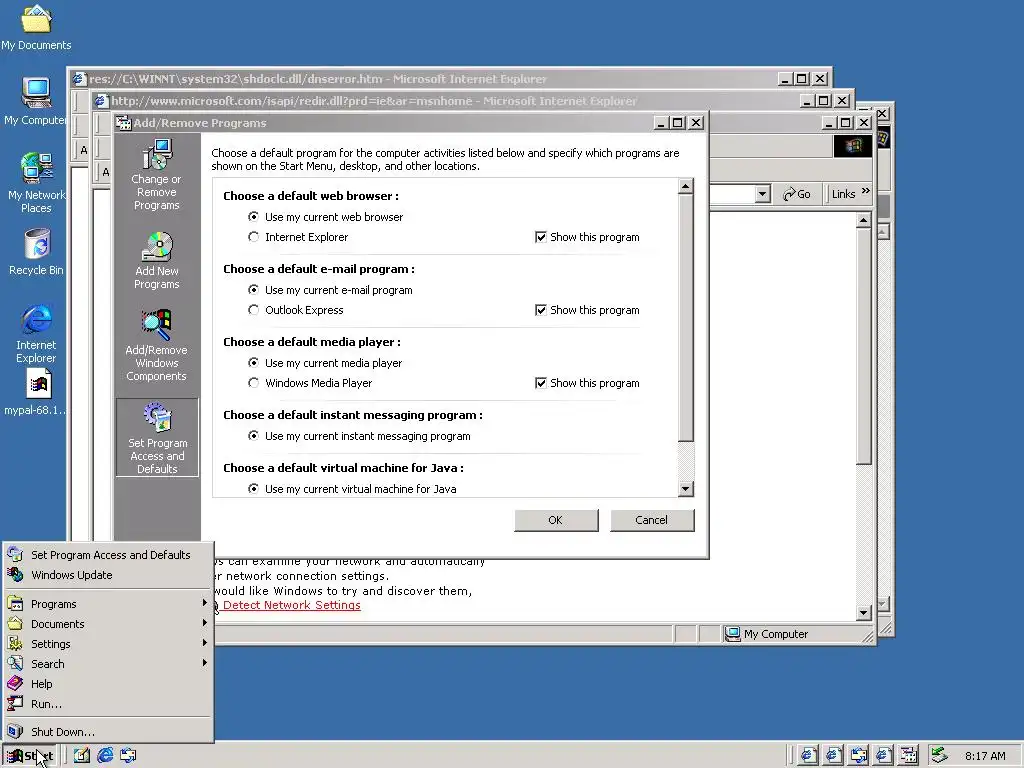The image size is (1024, 768).
Task: Select Internet Explorer desktop icon
Action: click(37, 333)
